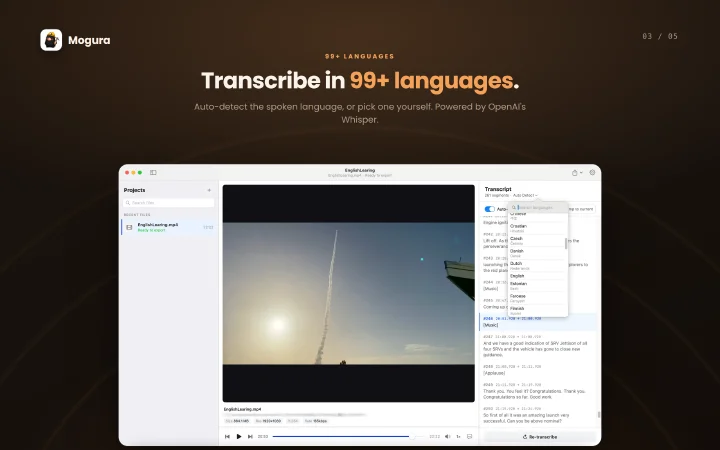The height and width of the screenshot is (450, 720).
Task: Focus the Search languages input field
Action: click(x=538, y=208)
